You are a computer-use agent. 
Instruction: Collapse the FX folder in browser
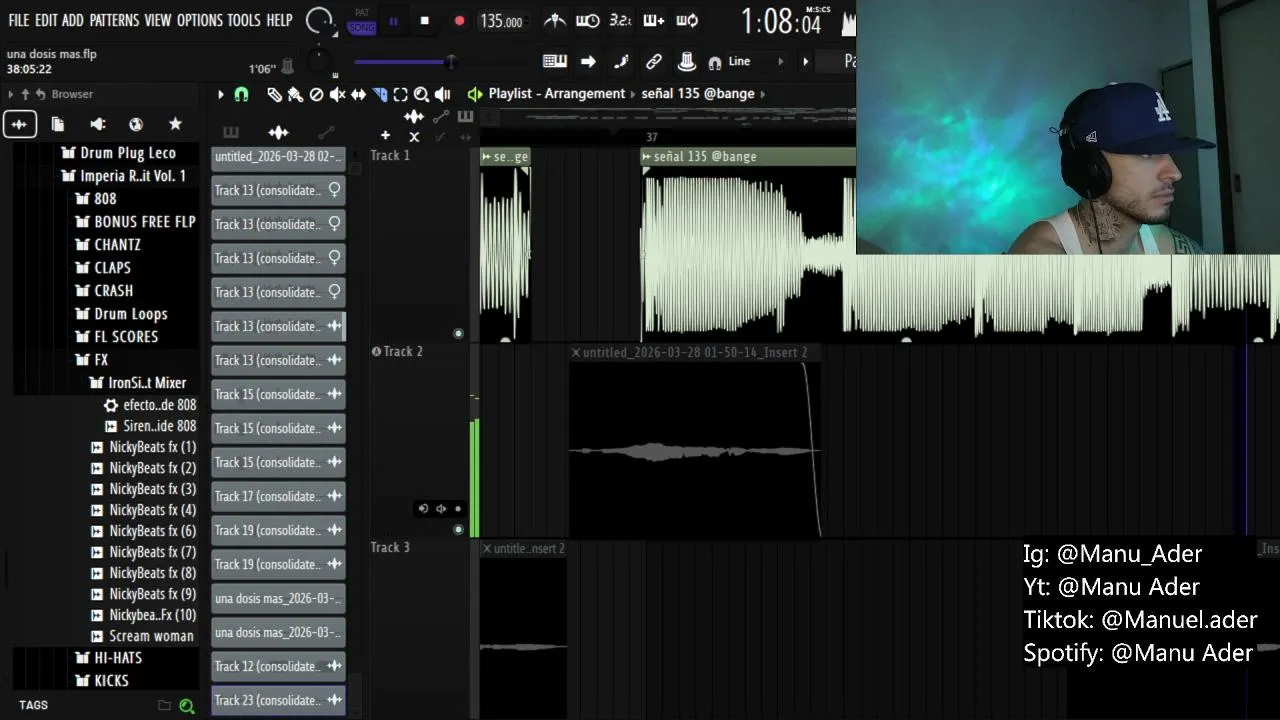point(92,360)
